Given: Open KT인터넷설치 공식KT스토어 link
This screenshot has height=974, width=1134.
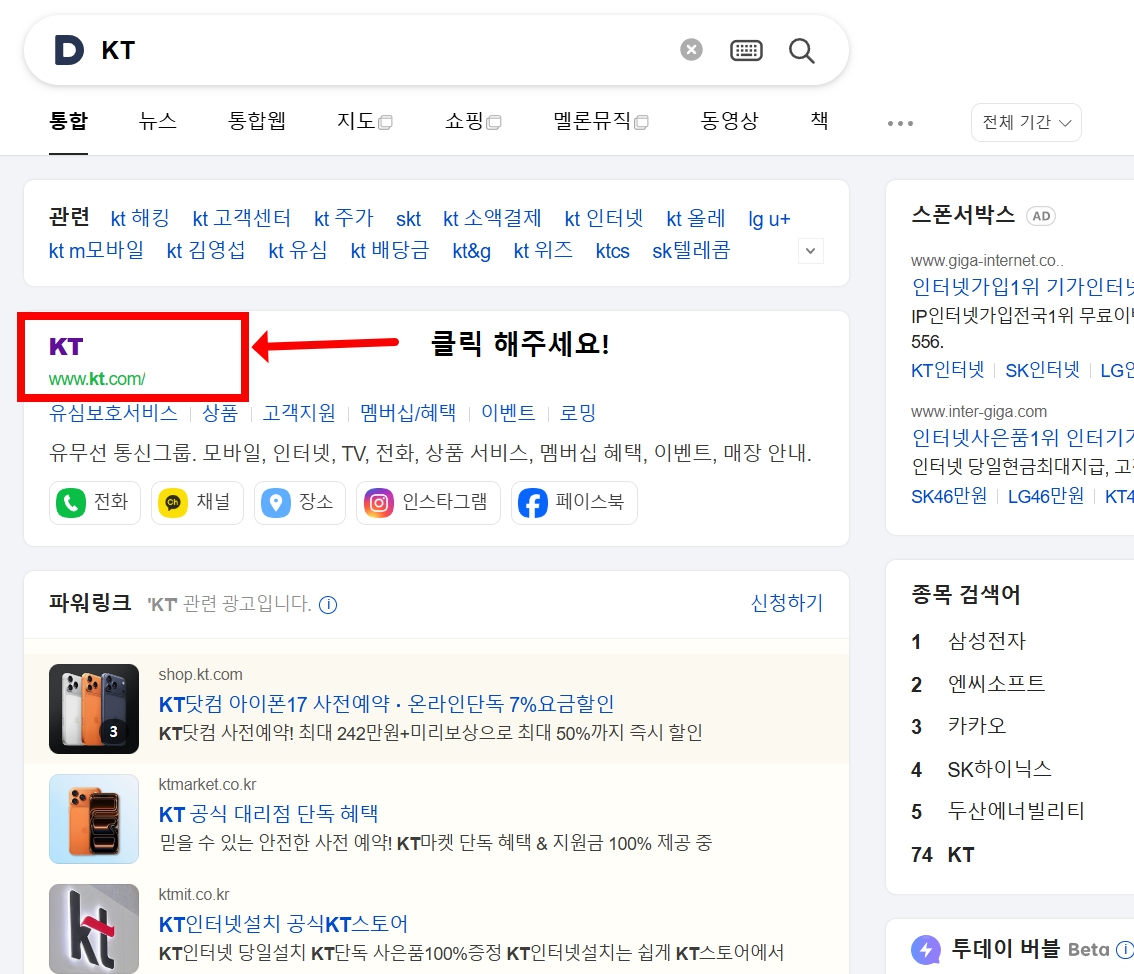Looking at the screenshot, I should tap(284, 924).
